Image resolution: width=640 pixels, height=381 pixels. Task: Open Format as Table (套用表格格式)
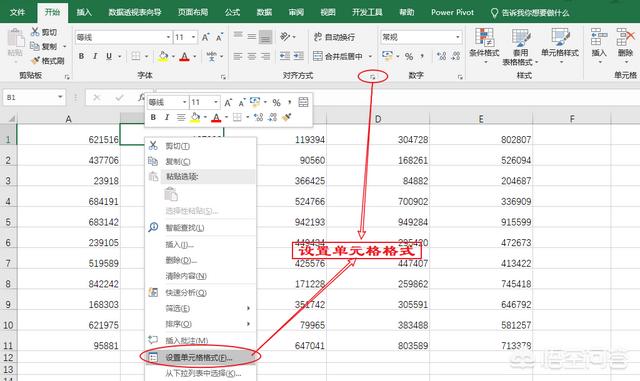(520, 47)
